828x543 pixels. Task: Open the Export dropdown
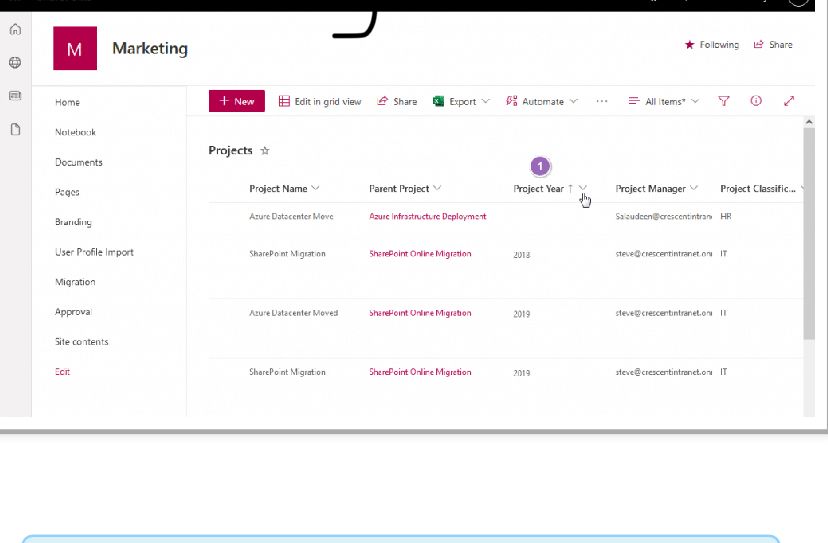pos(461,101)
